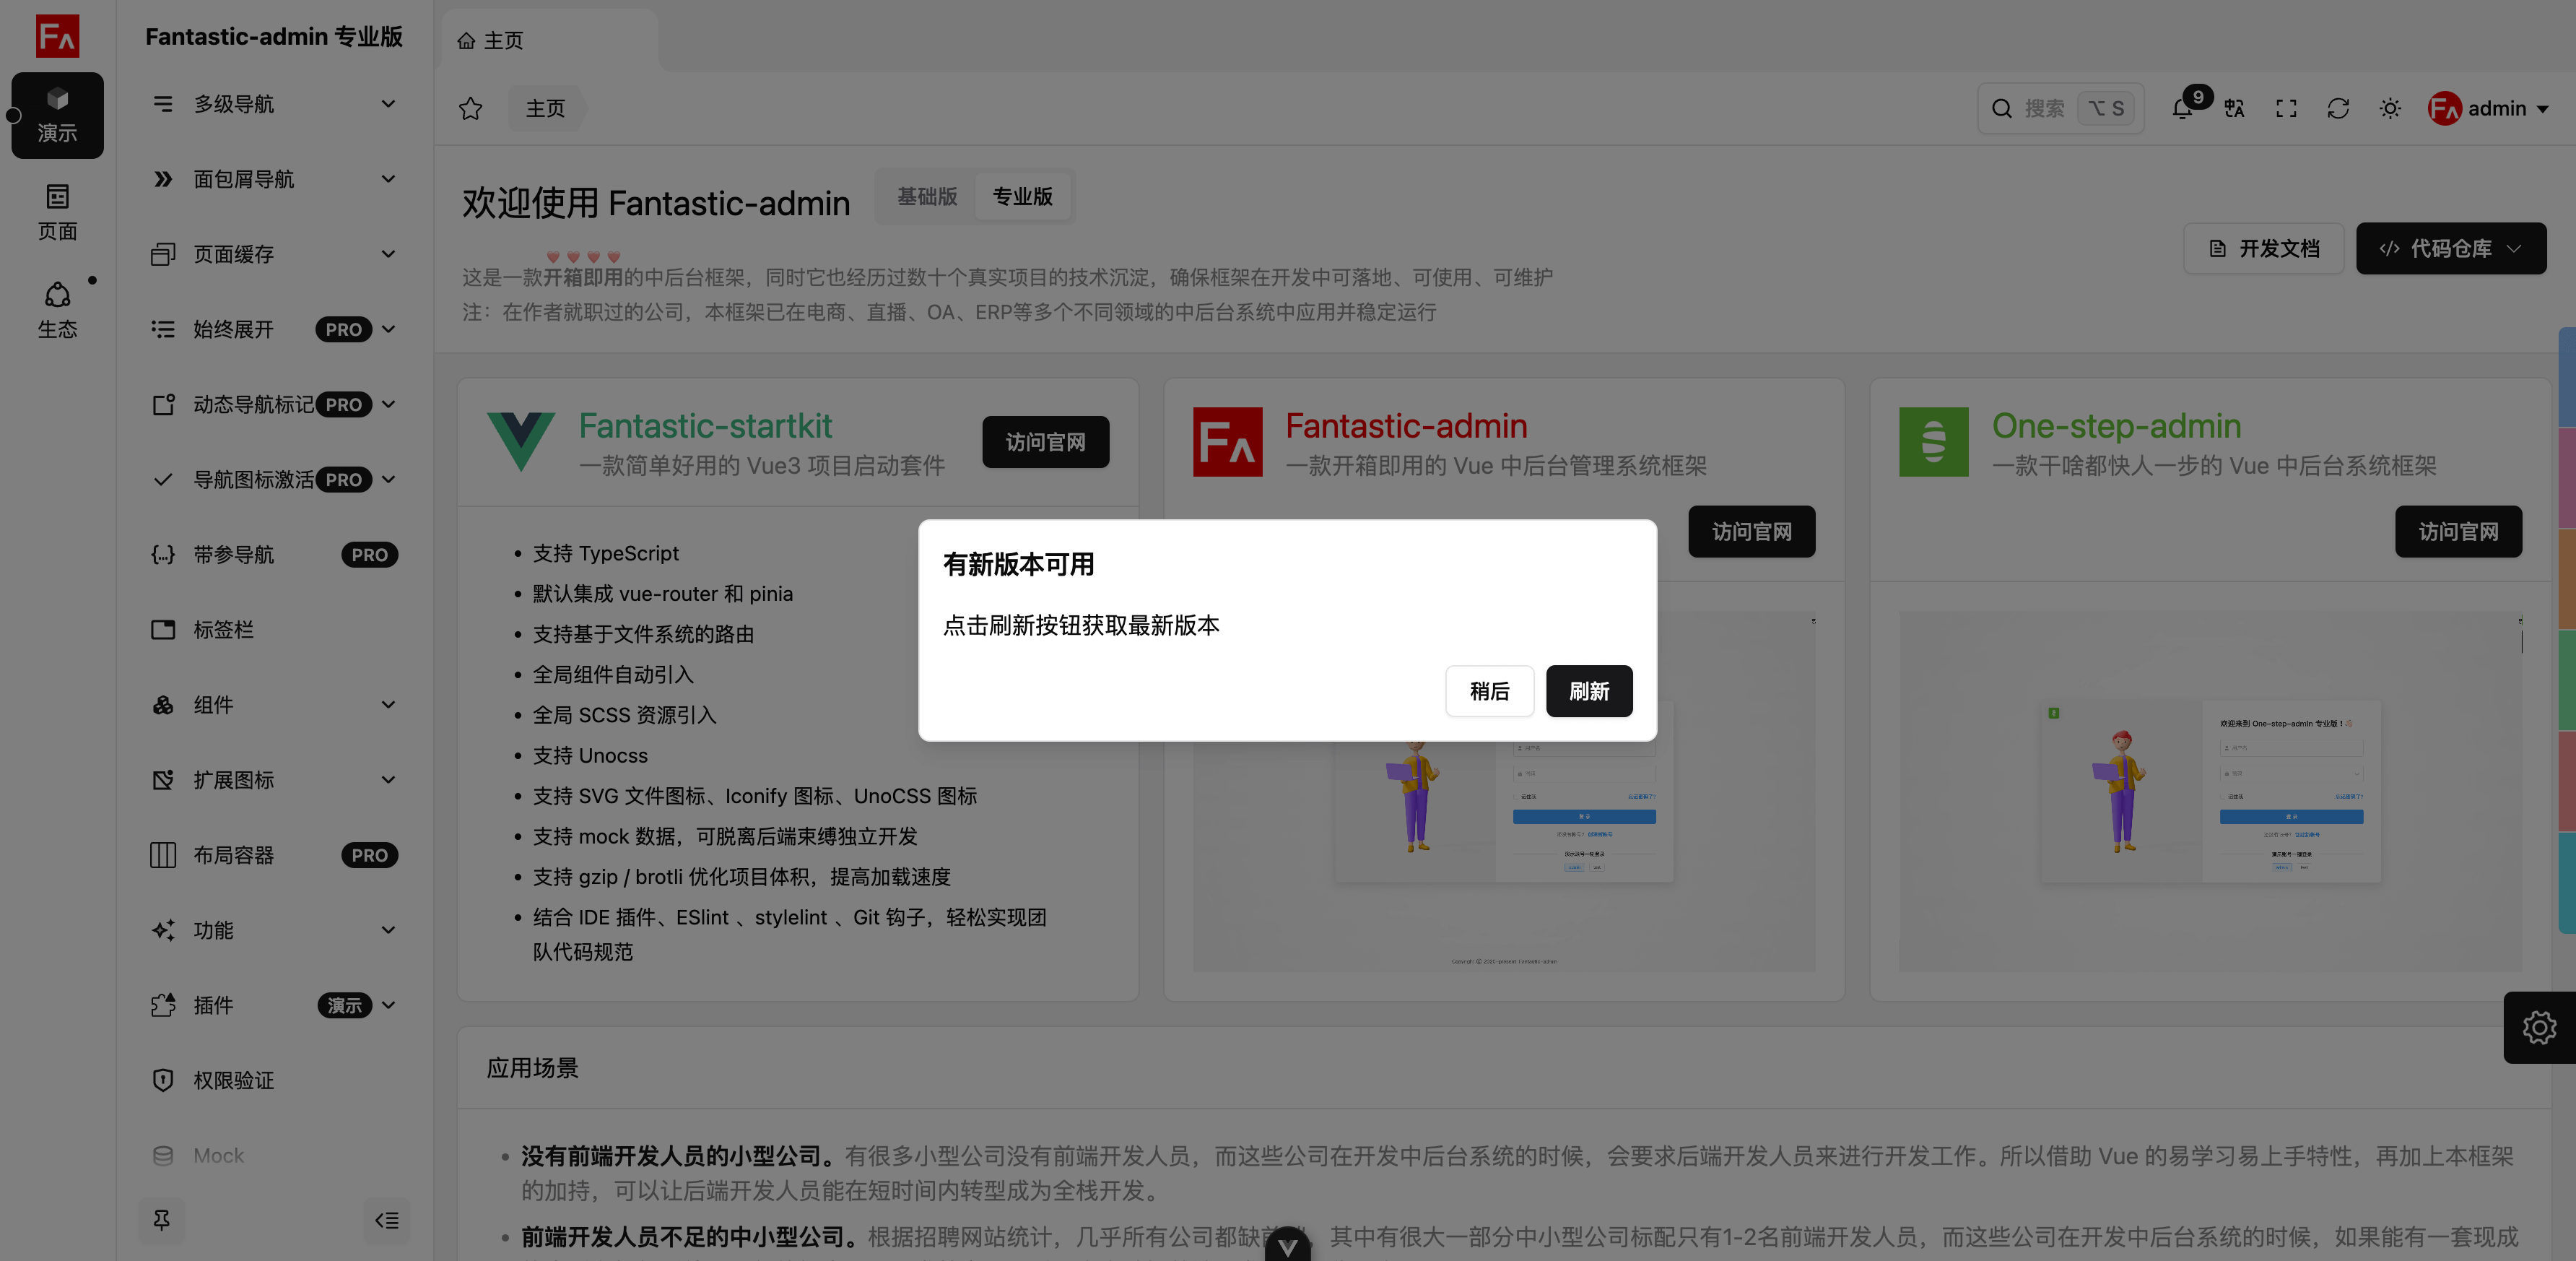Dismiss the dialog with 稍后 button
This screenshot has width=2576, height=1261.
[1489, 691]
